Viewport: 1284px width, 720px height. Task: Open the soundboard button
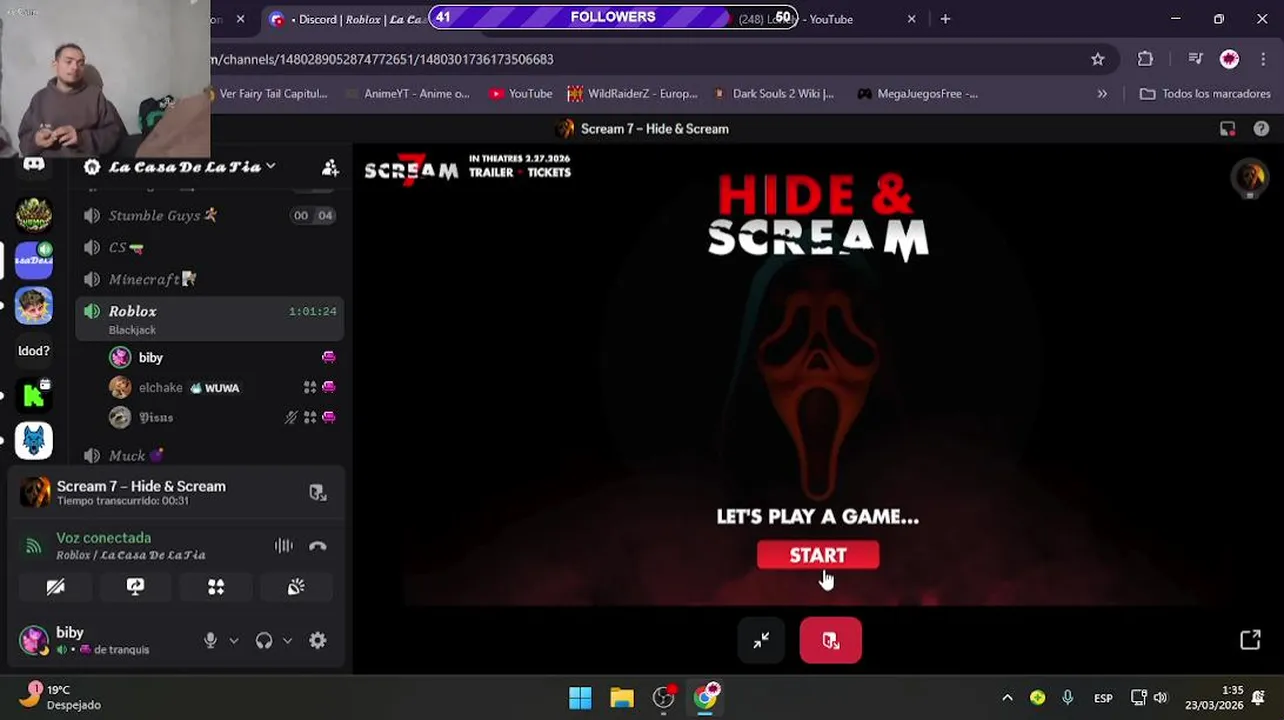pos(296,587)
